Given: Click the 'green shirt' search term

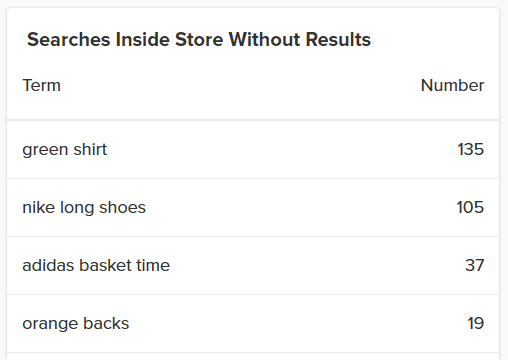Looking at the screenshot, I should click(x=65, y=149).
